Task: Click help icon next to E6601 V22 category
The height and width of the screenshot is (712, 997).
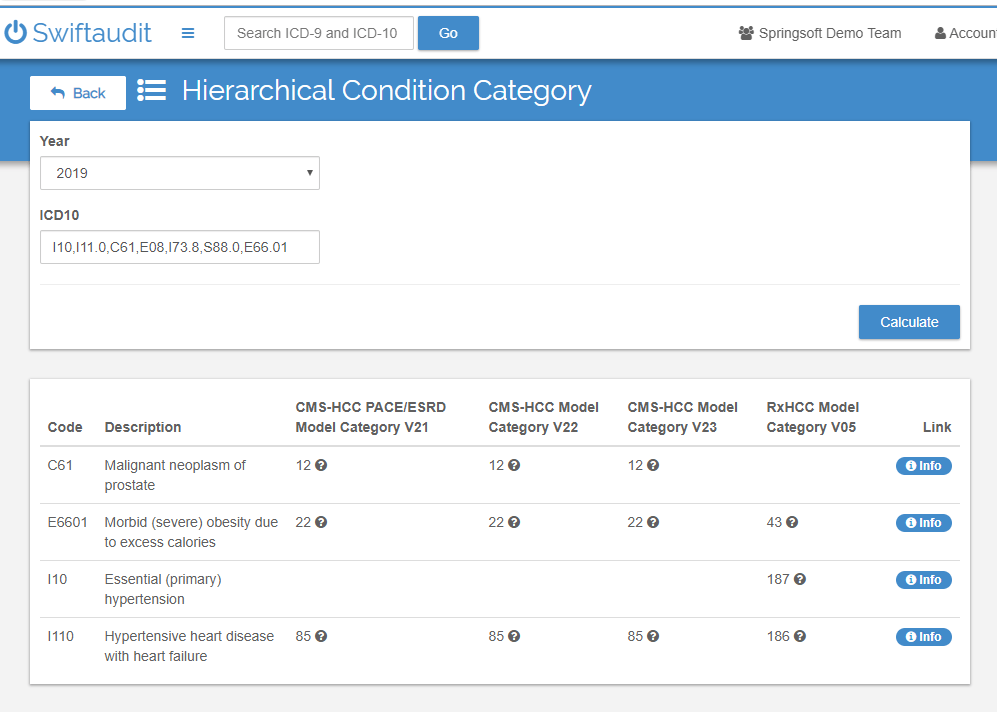Action: point(514,523)
